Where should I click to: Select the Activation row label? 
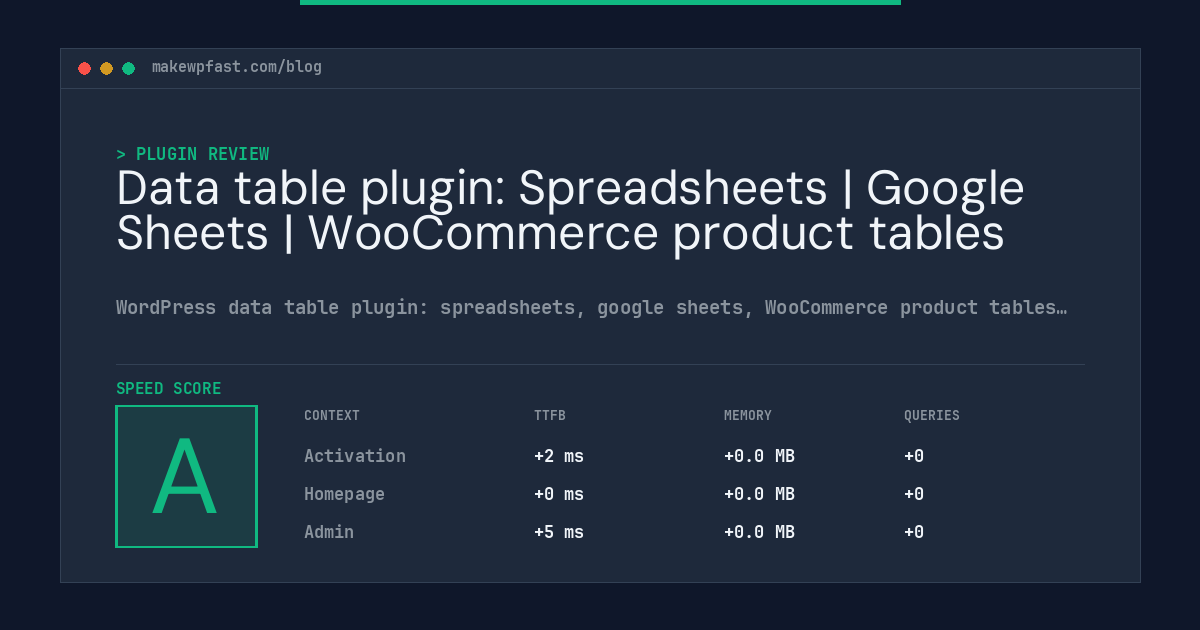(355, 456)
